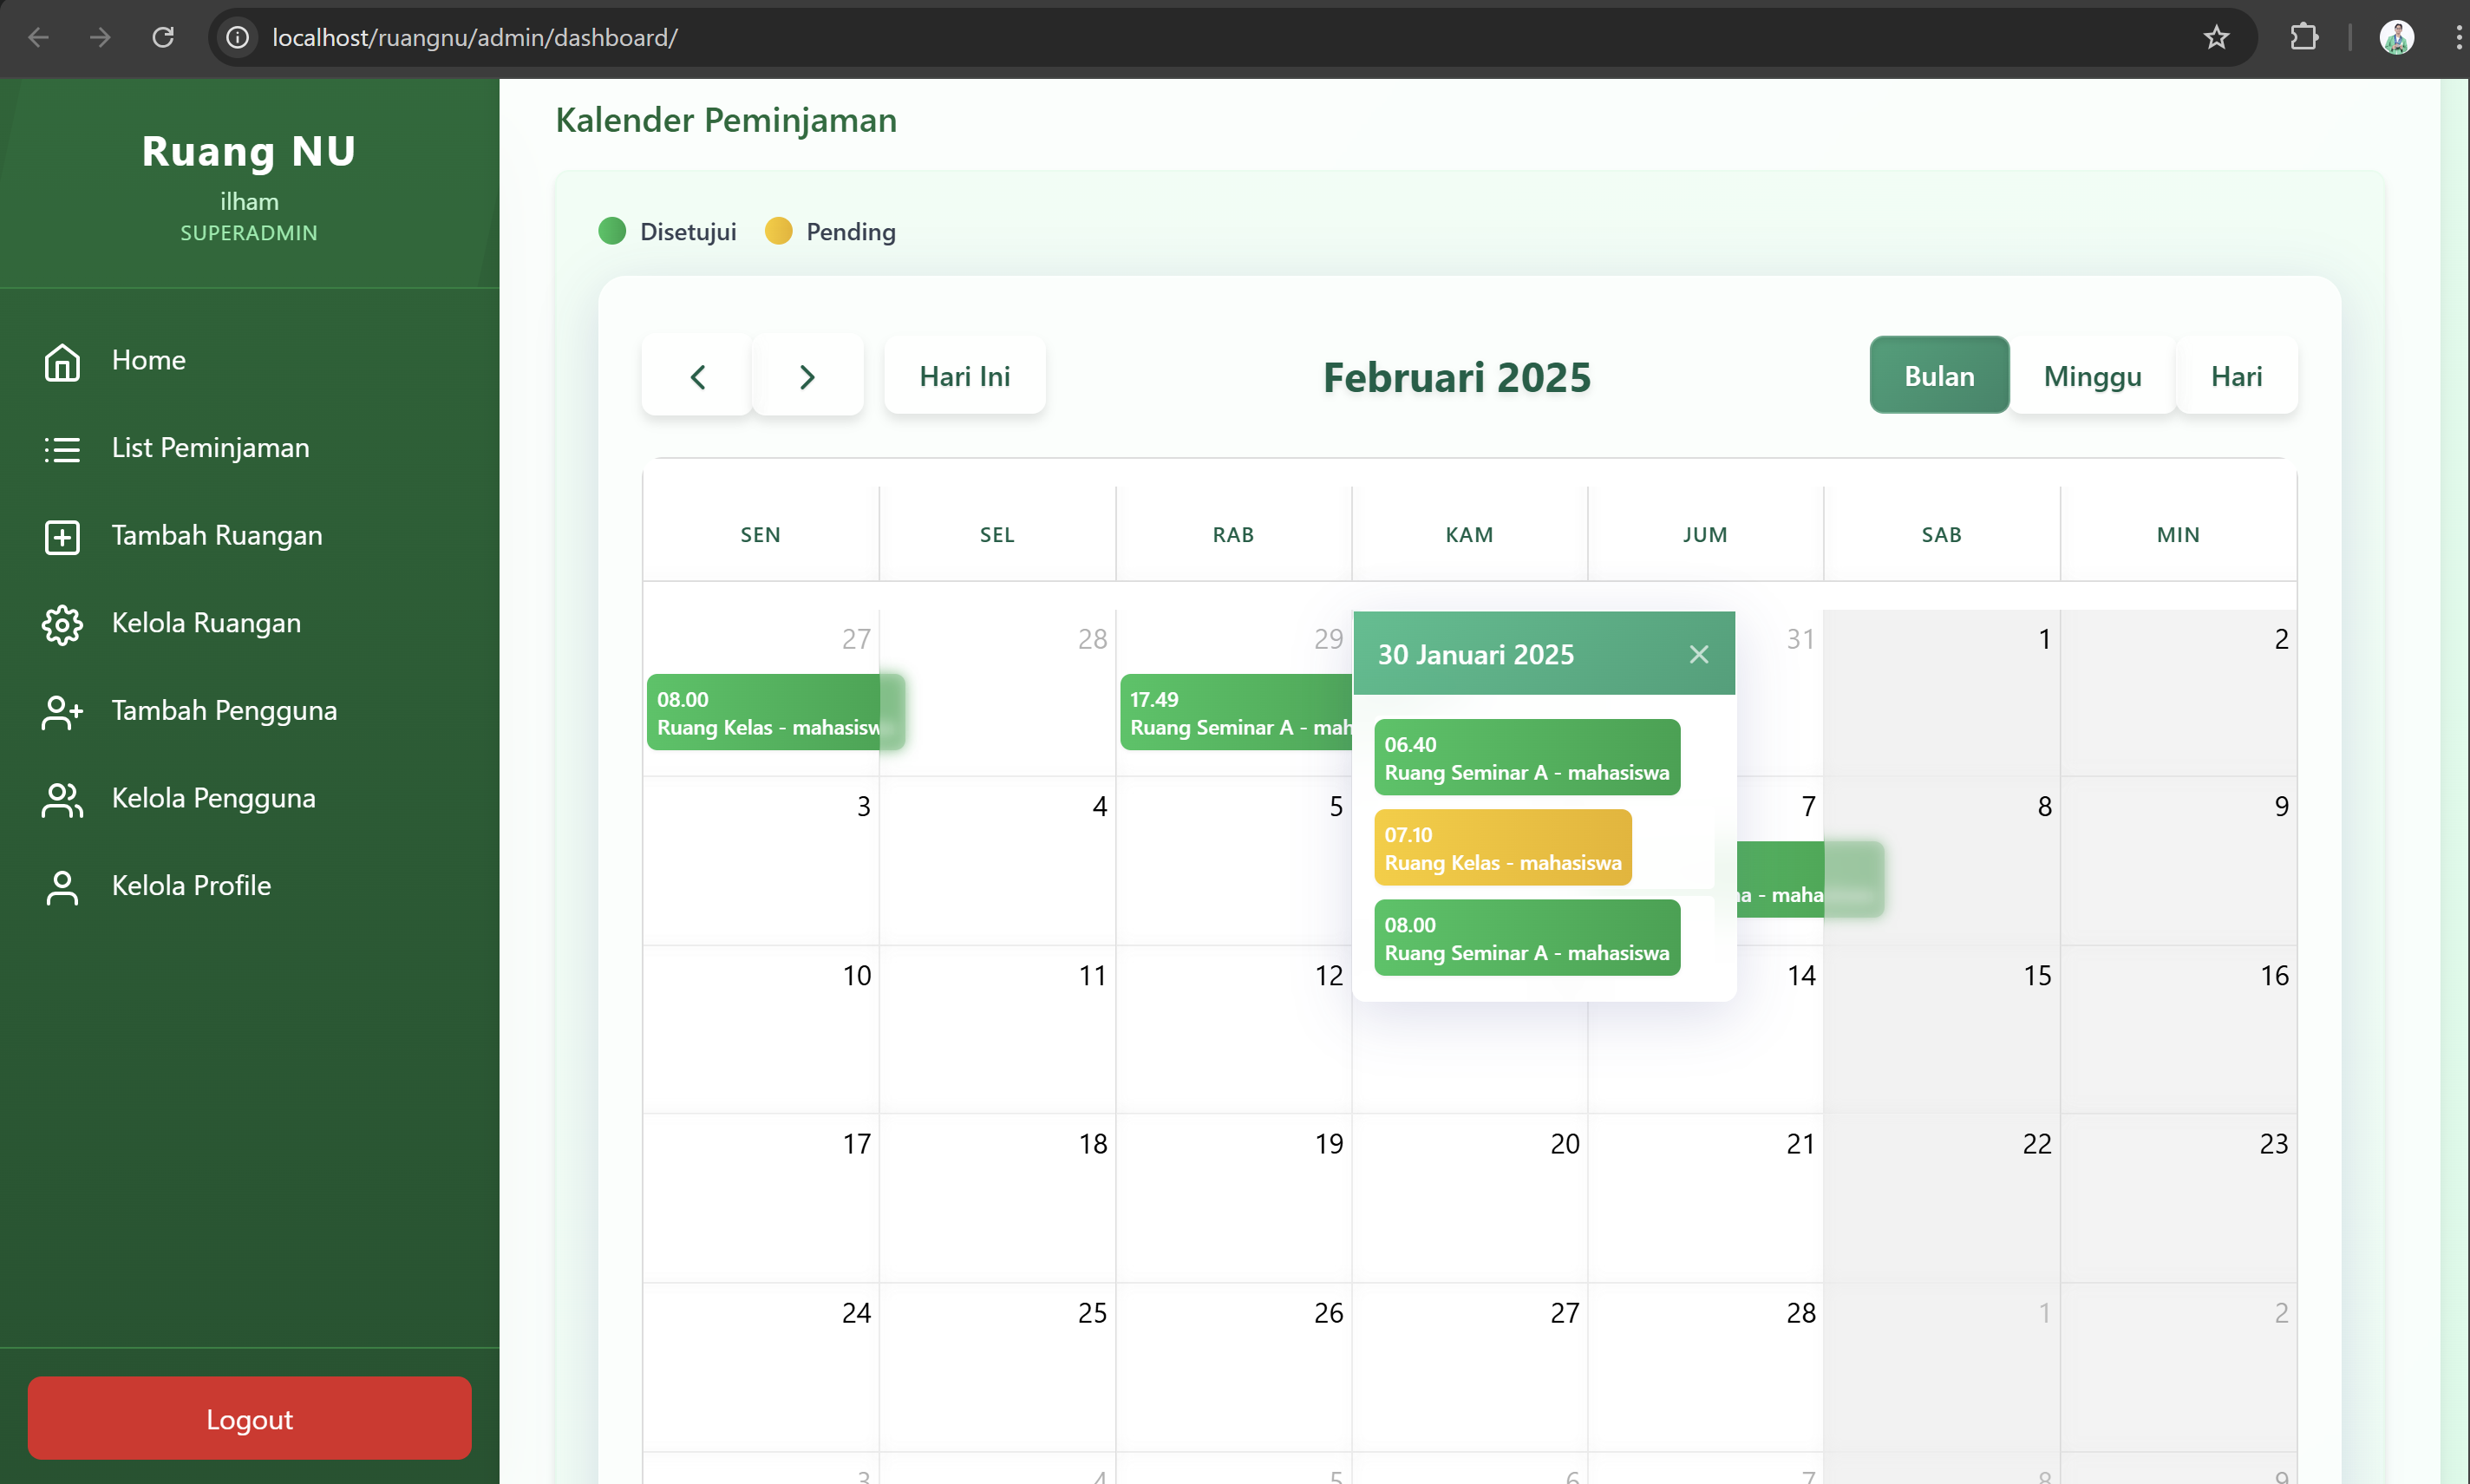Click the Kelola Profile person icon
Image resolution: width=2470 pixels, height=1484 pixels.
click(62, 887)
